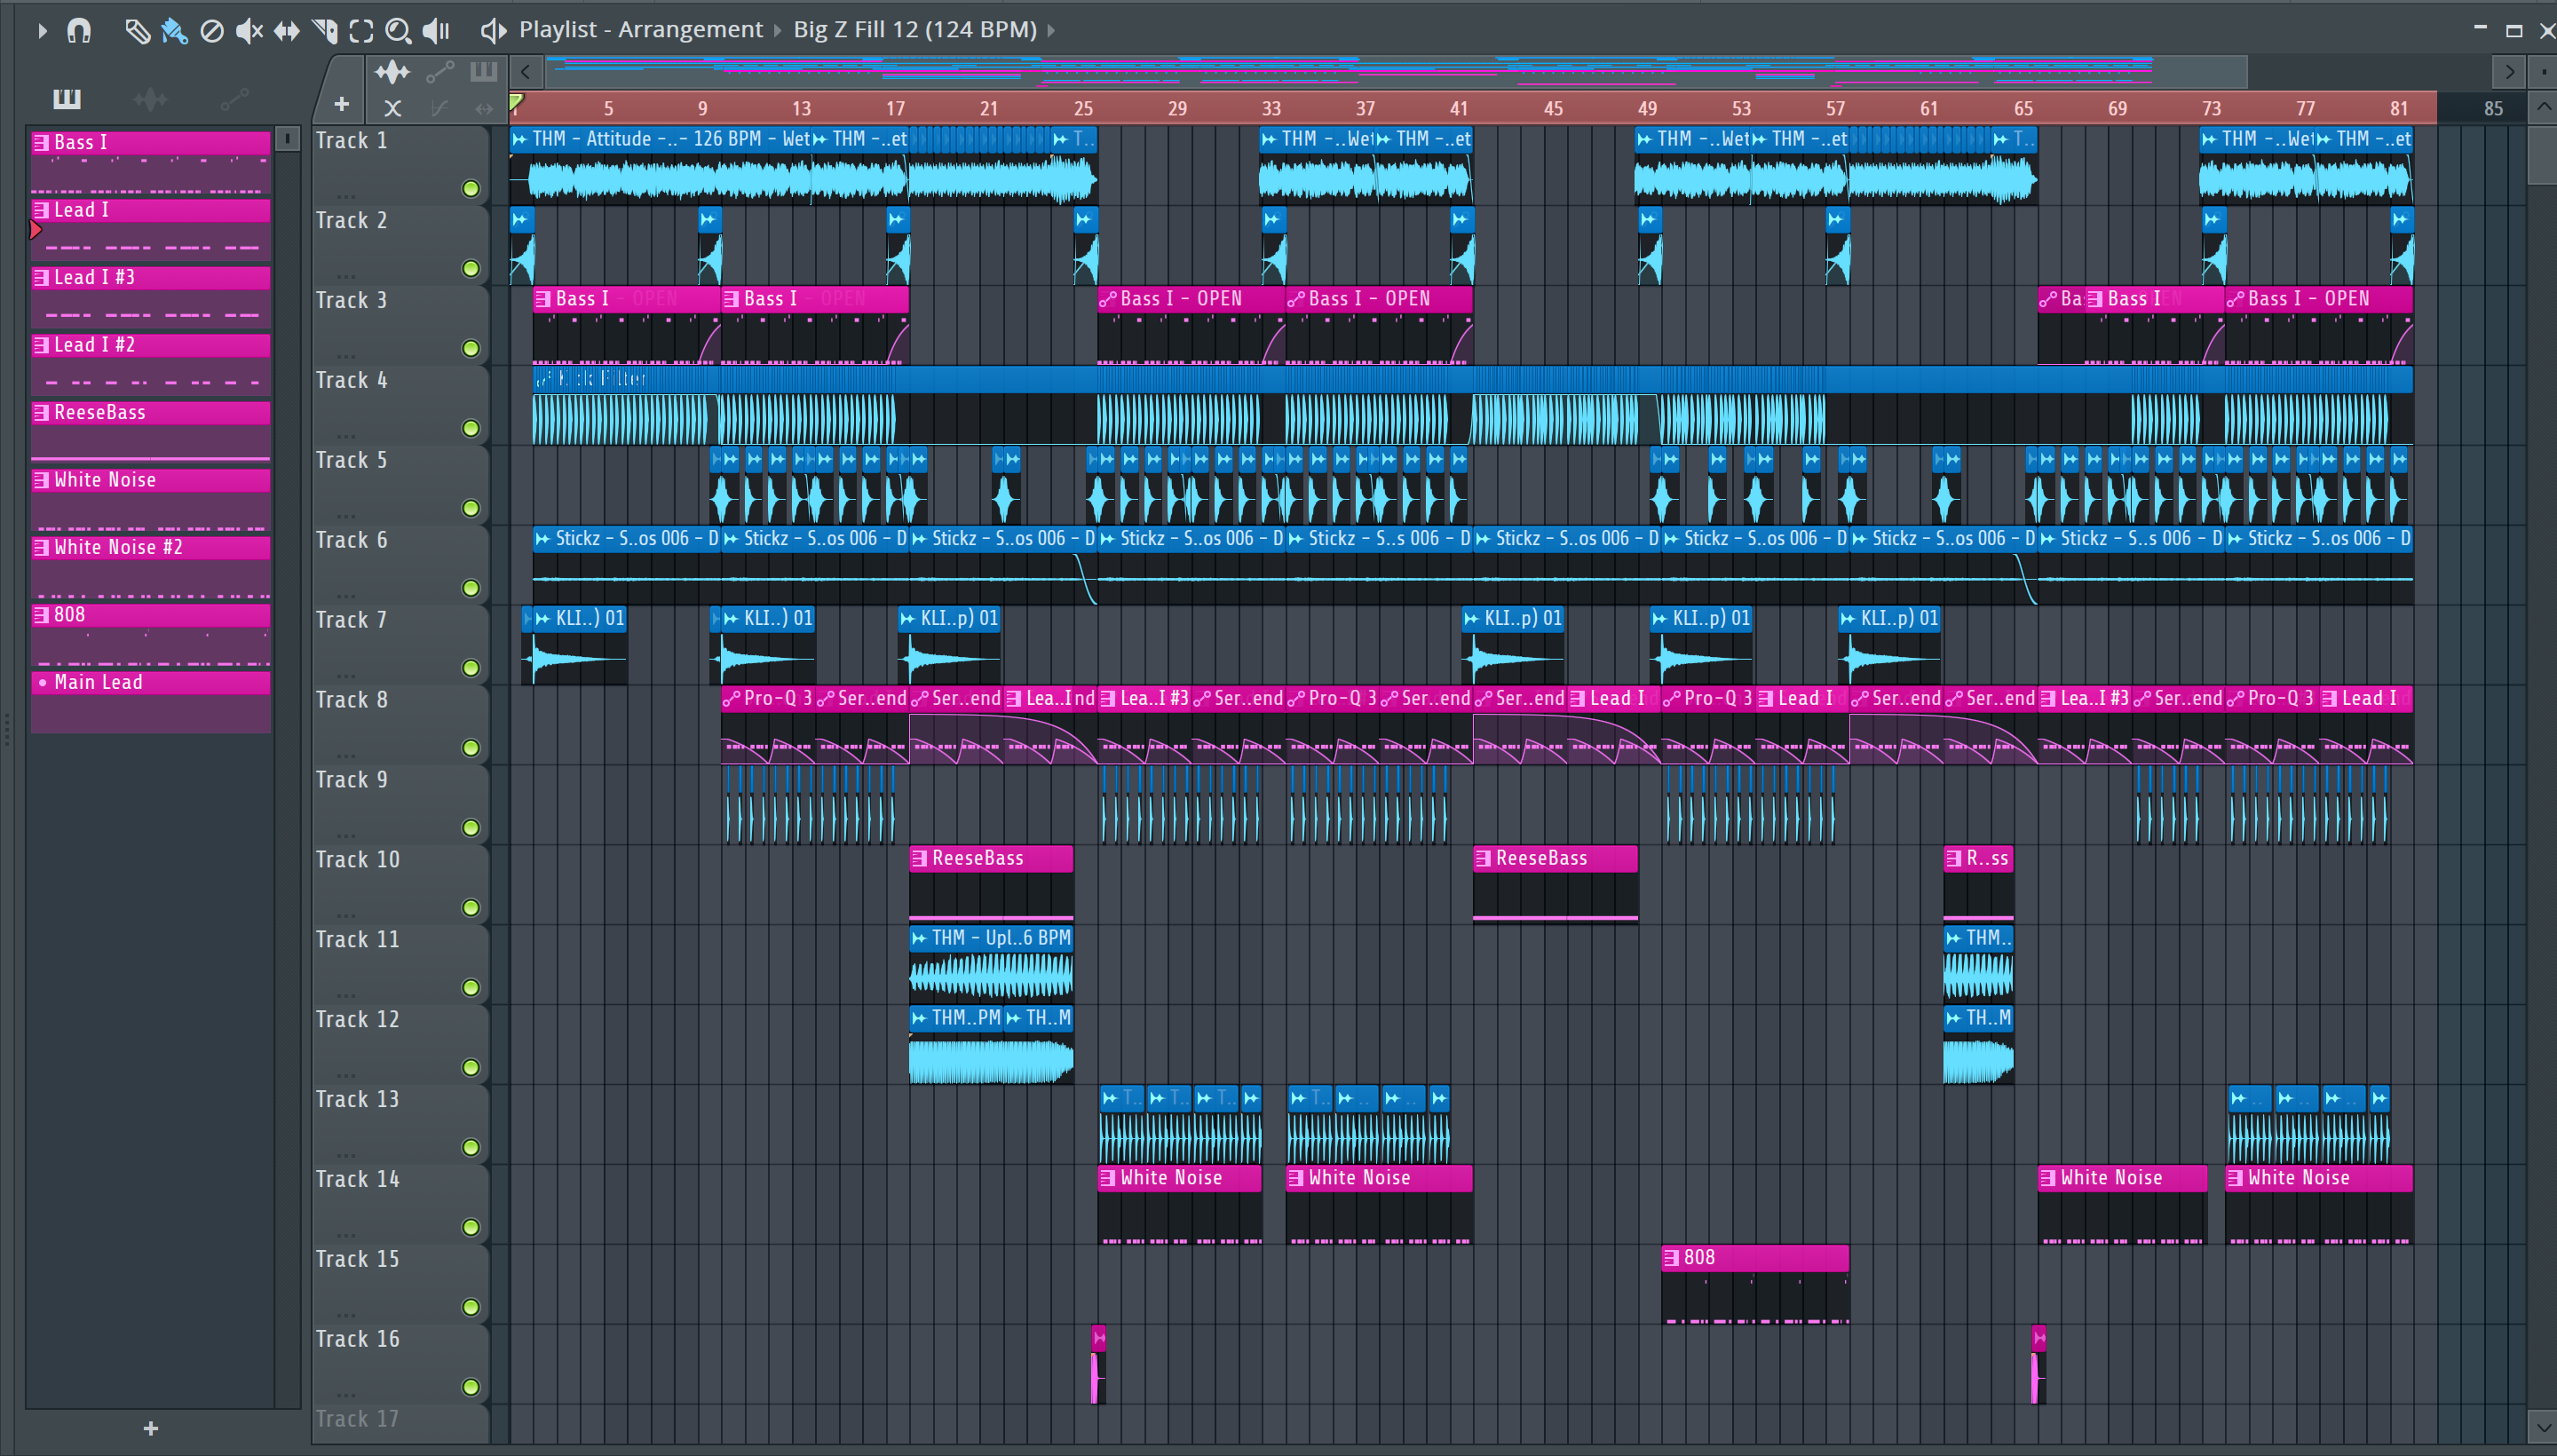Open the Playlist - Arrangement menu
This screenshot has width=2557, height=1456.
(640, 30)
